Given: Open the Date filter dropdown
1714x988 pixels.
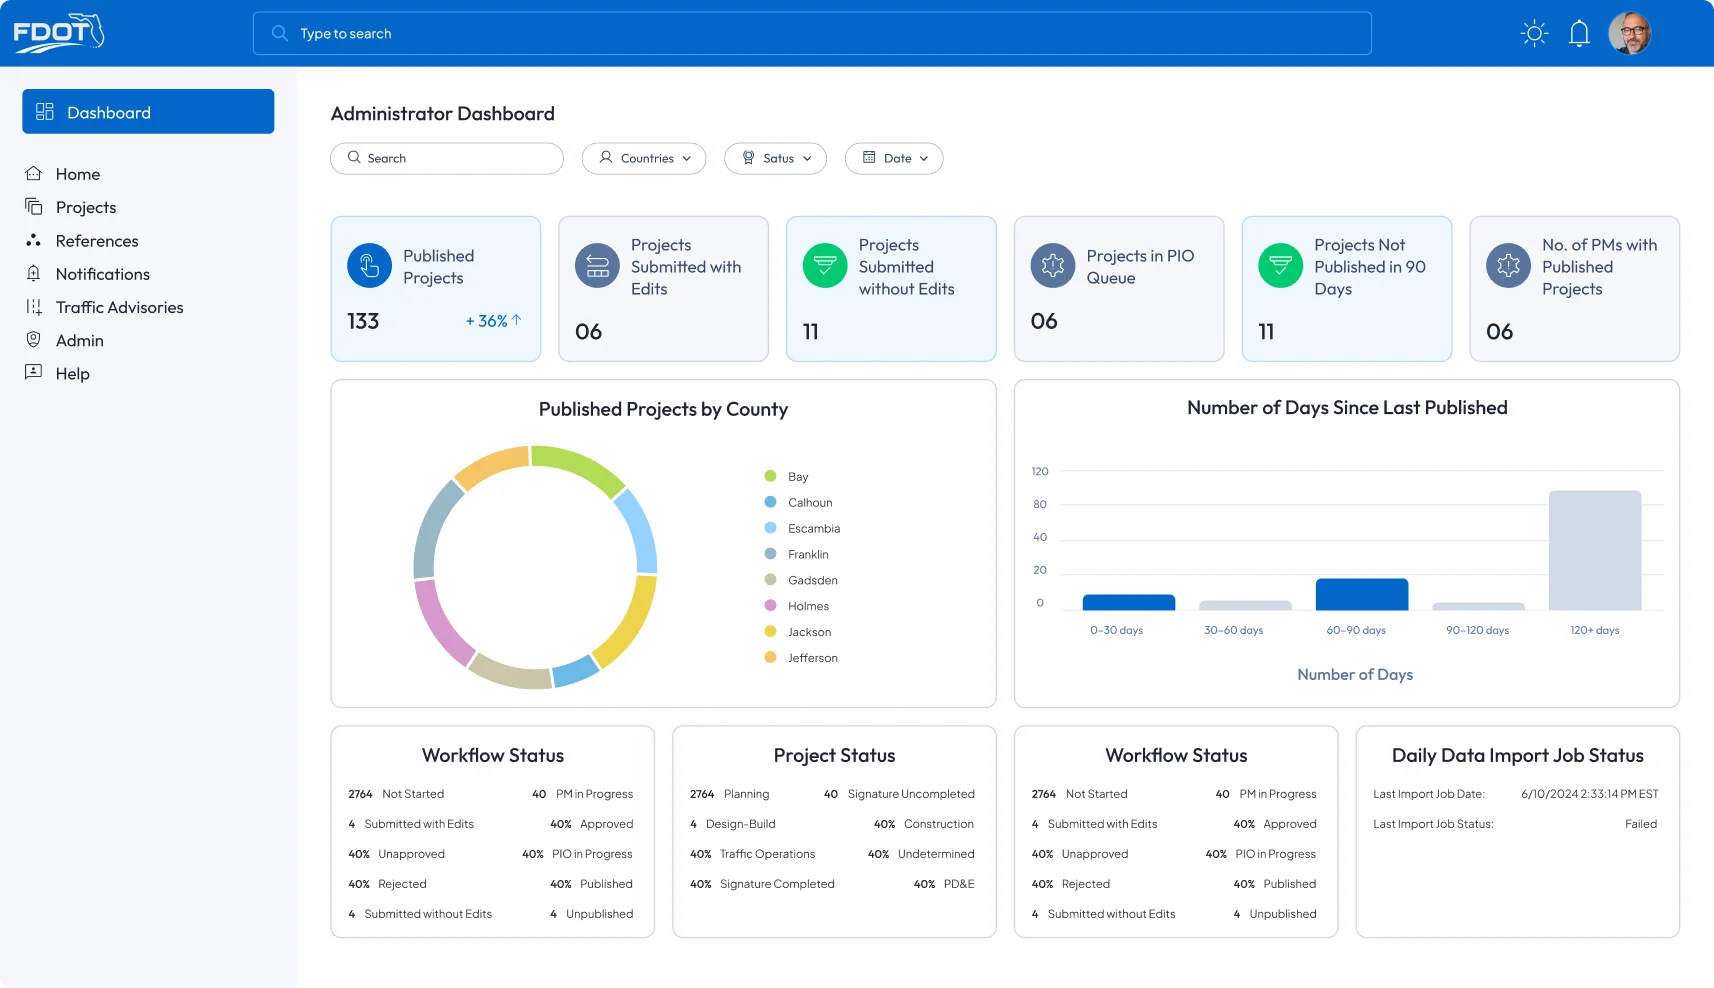Looking at the screenshot, I should (x=894, y=158).
